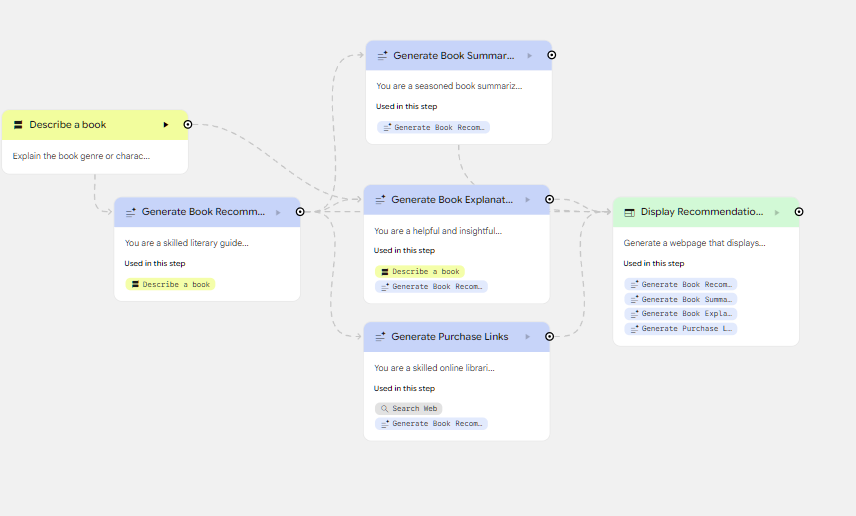The width and height of the screenshot is (856, 516).
Task: Select the Generate Purchase Links node title
Action: pyautogui.click(x=450, y=337)
